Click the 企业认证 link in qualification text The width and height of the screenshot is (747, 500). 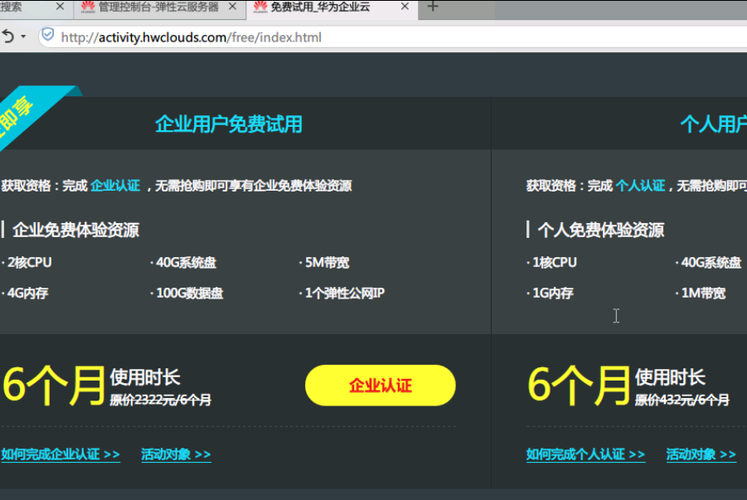point(115,186)
